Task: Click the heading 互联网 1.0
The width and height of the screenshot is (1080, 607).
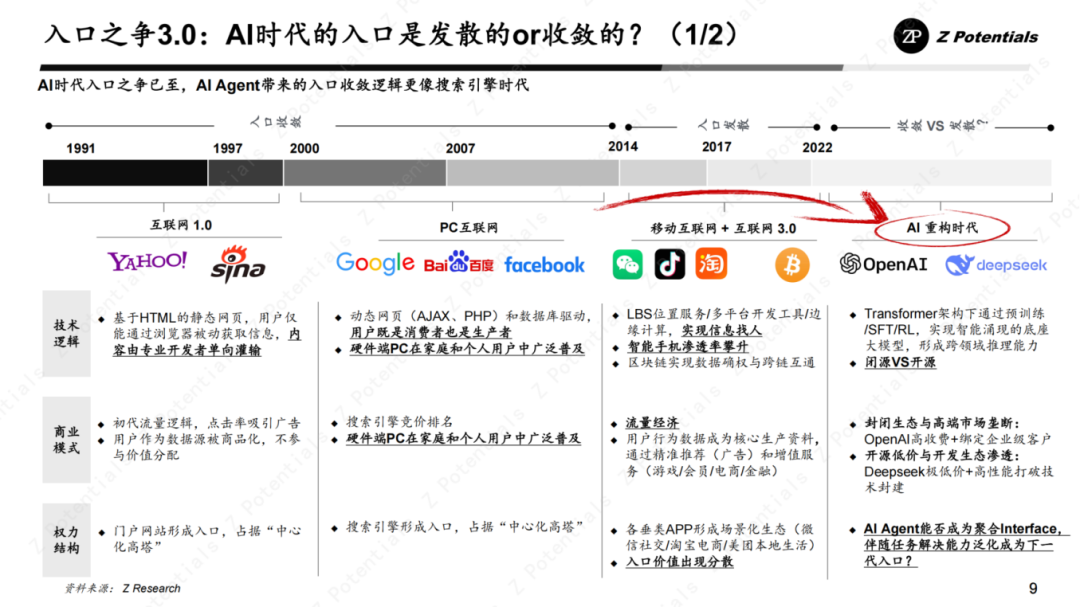Action: 181,225
